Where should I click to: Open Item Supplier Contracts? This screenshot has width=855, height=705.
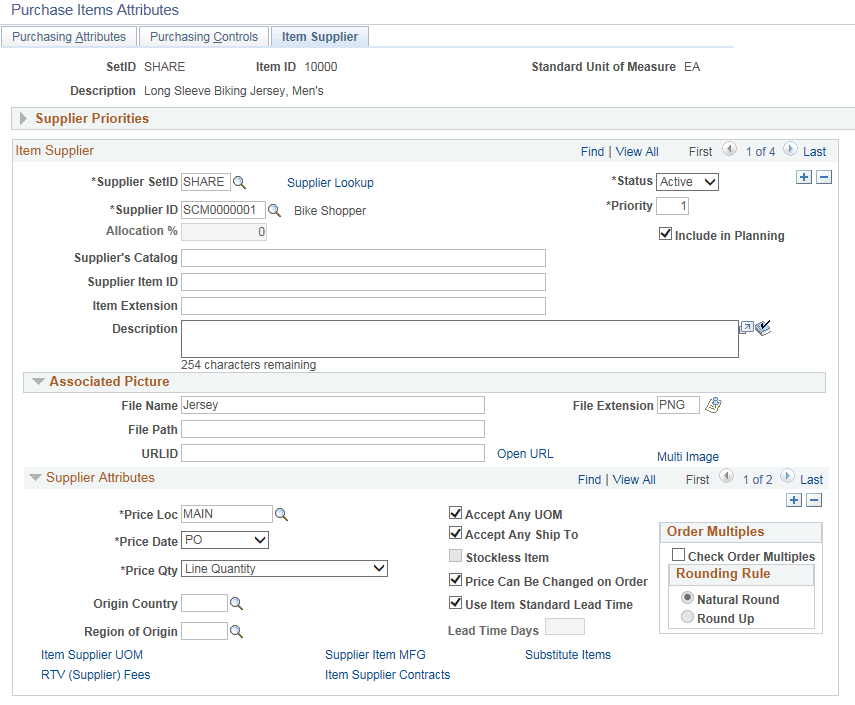[387, 675]
